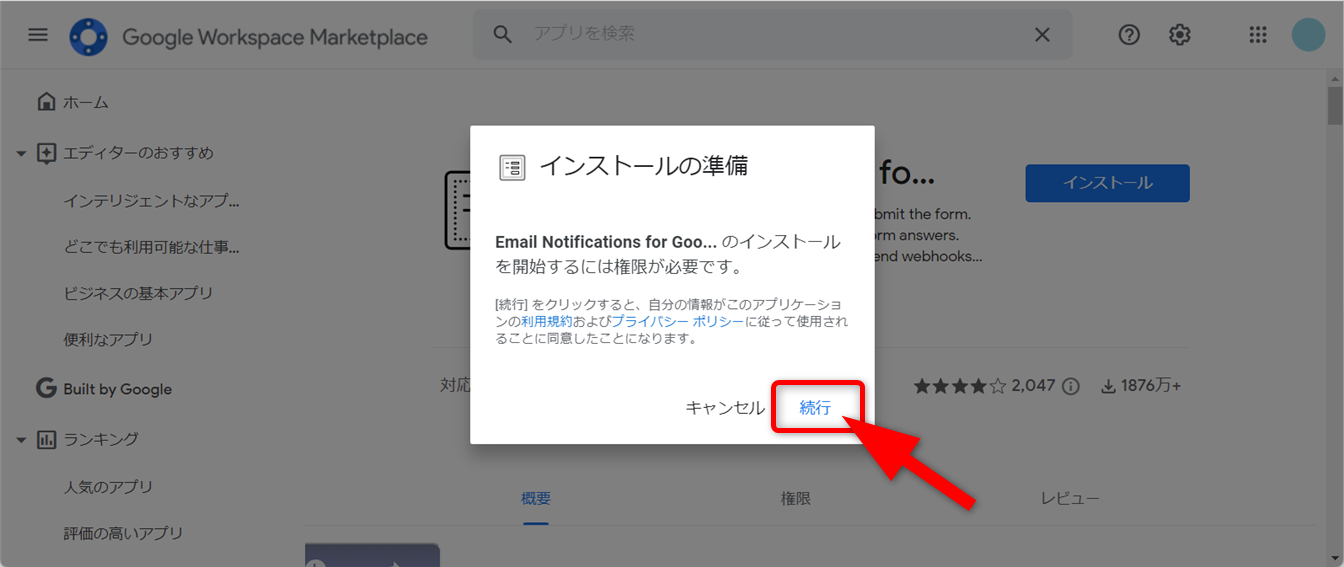This screenshot has height=567, width=1344.
Task: Click the Google Workspace Marketplace logo
Action: [x=88, y=37]
